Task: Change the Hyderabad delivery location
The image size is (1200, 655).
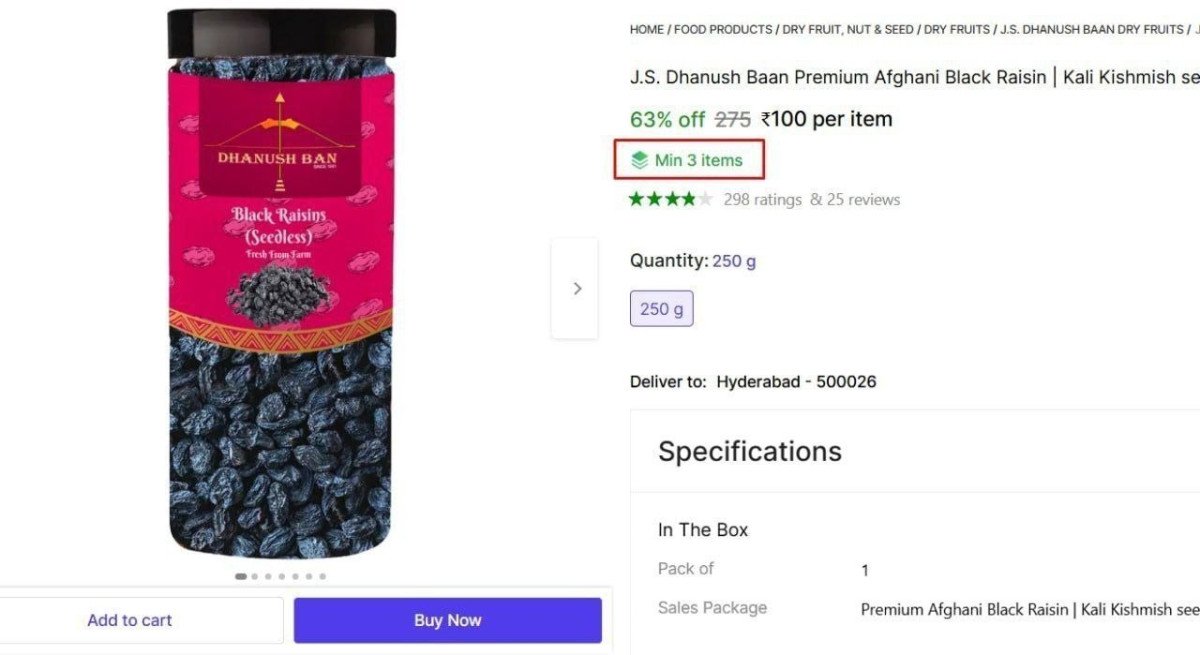Action: pos(797,381)
